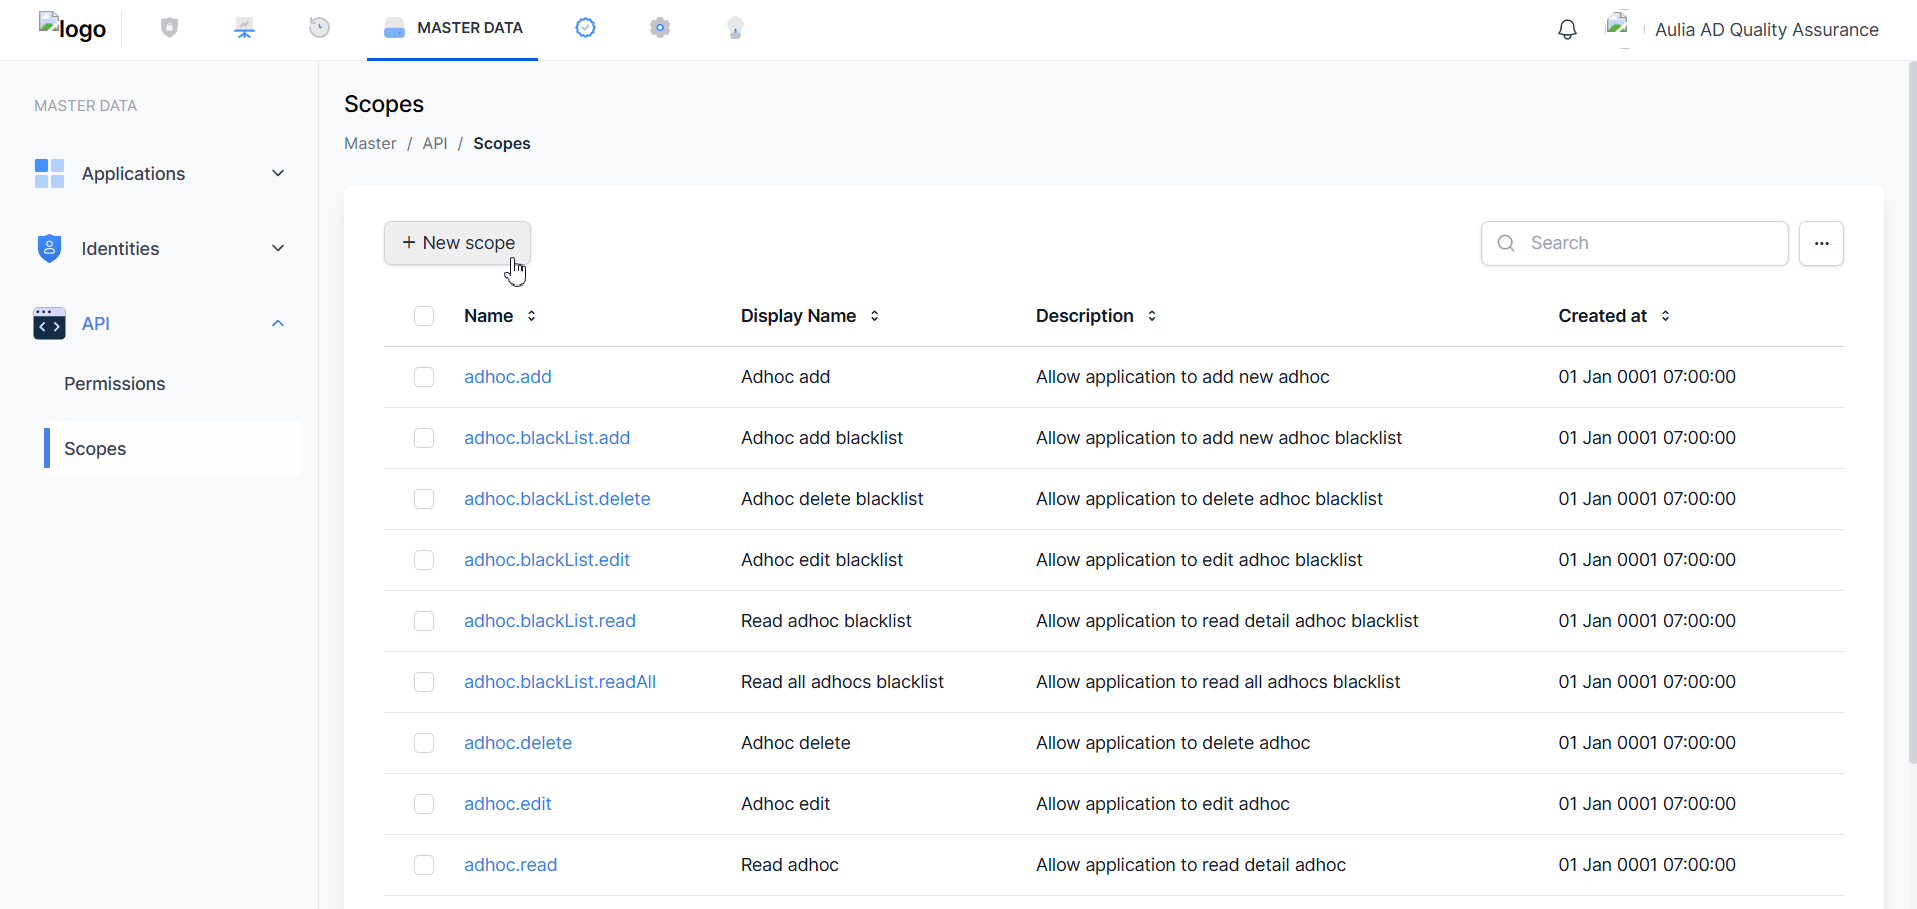Click Created at value in adhoc.edit row
The image size is (1917, 909).
click(x=1647, y=804)
